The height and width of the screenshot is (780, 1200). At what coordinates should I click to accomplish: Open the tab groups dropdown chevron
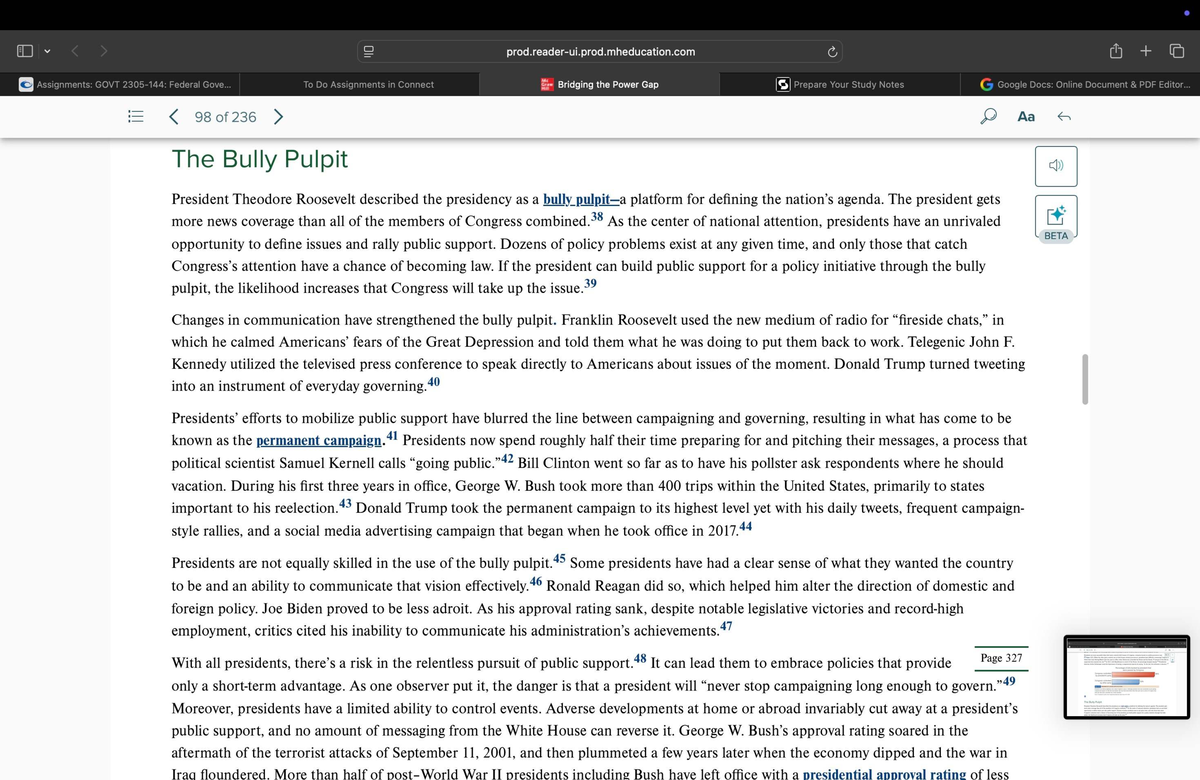(x=47, y=51)
